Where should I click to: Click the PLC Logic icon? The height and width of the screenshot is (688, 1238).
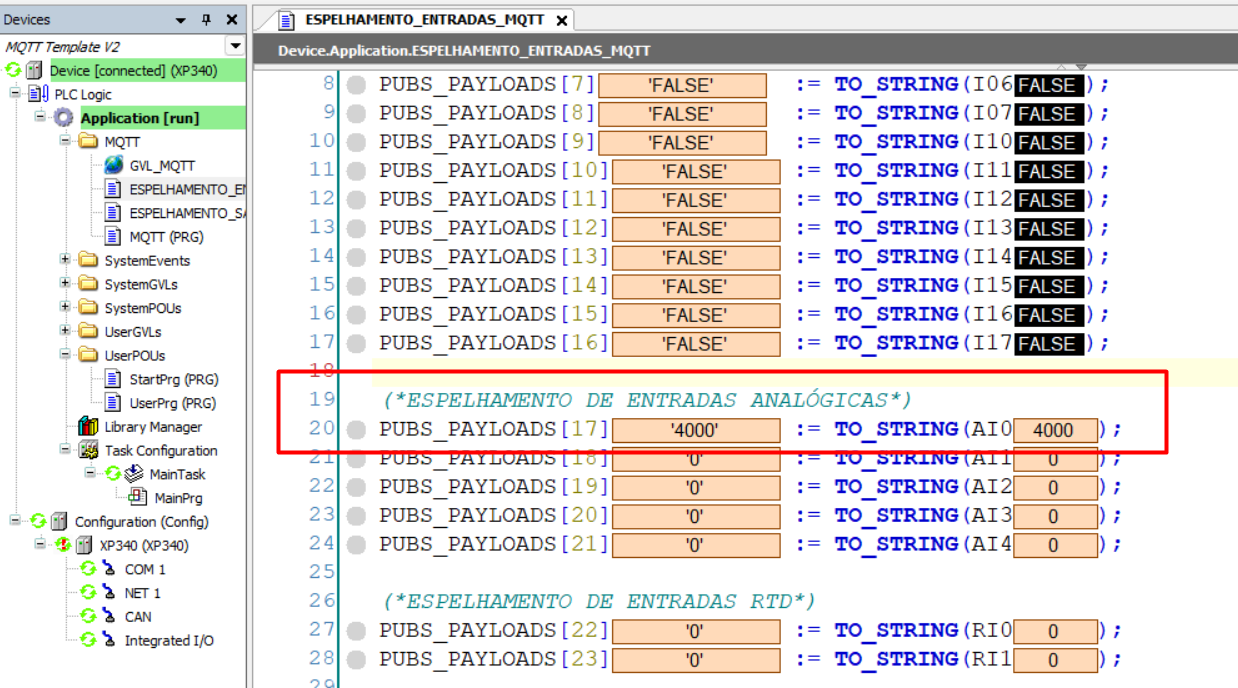click(39, 94)
